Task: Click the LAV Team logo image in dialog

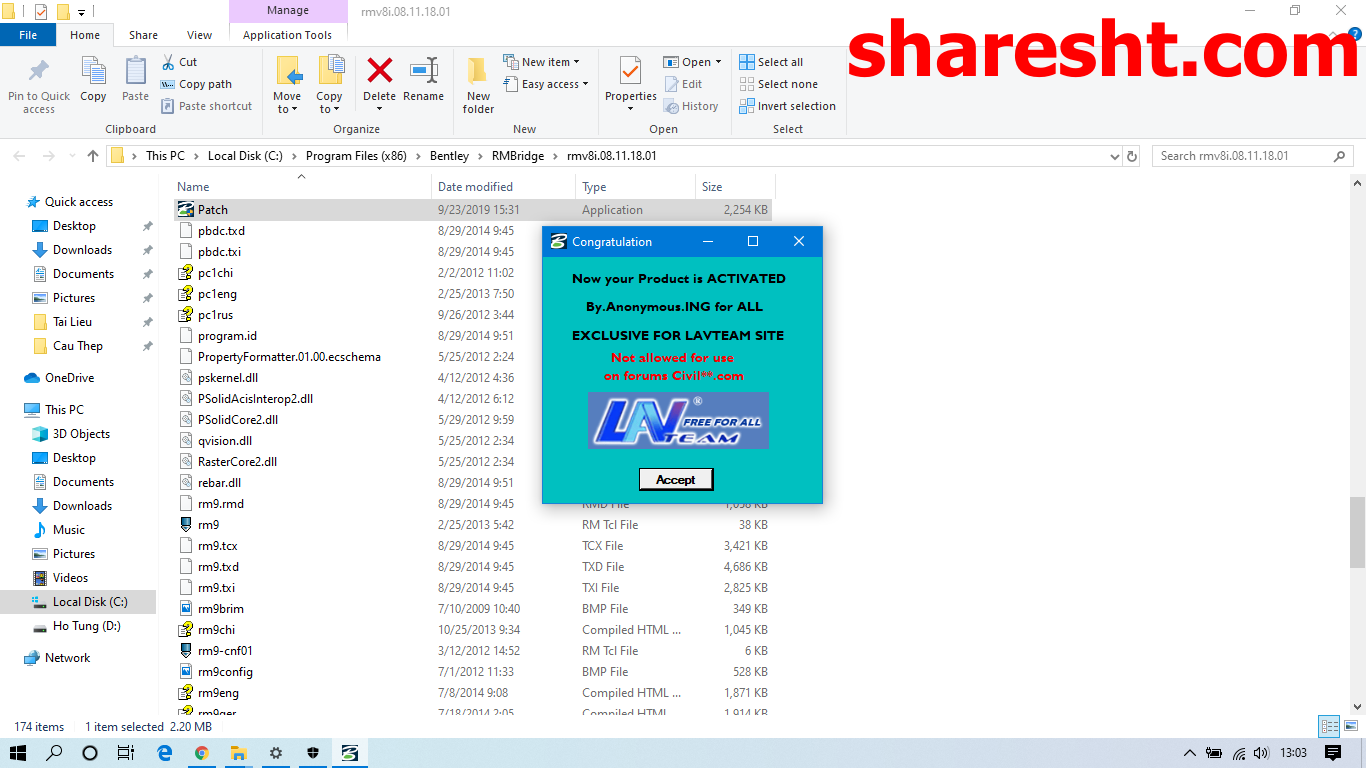Action: pyautogui.click(x=678, y=420)
